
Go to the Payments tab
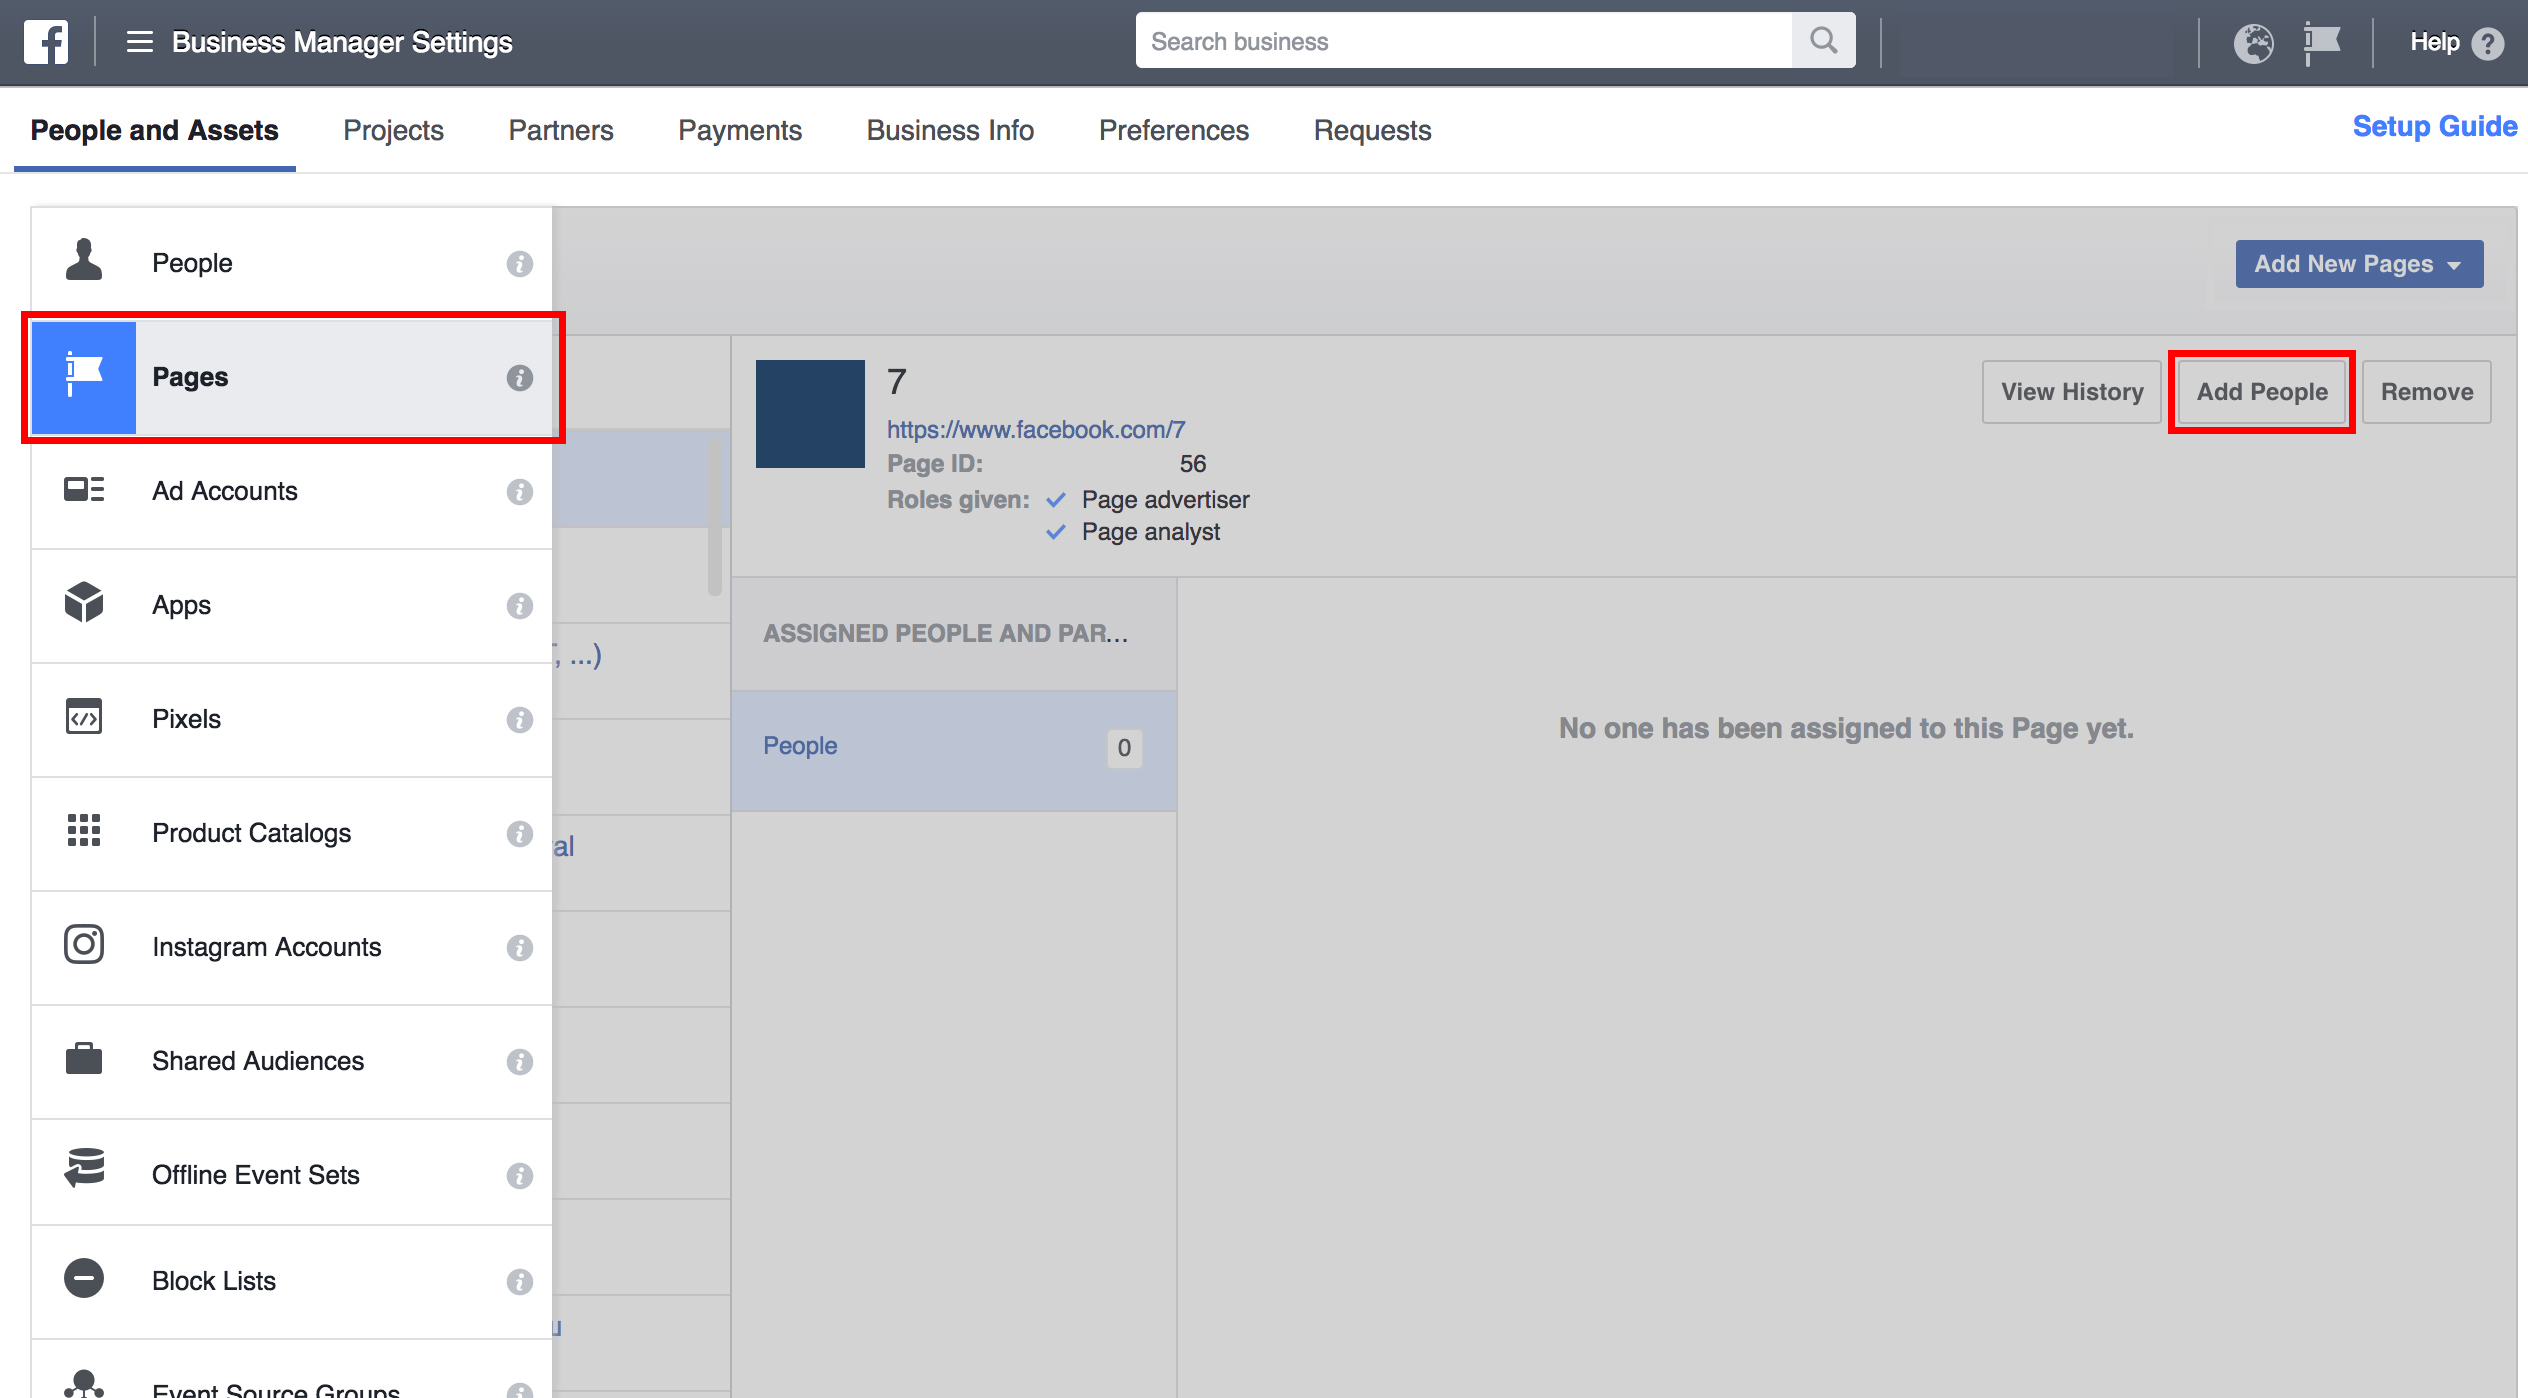(740, 130)
